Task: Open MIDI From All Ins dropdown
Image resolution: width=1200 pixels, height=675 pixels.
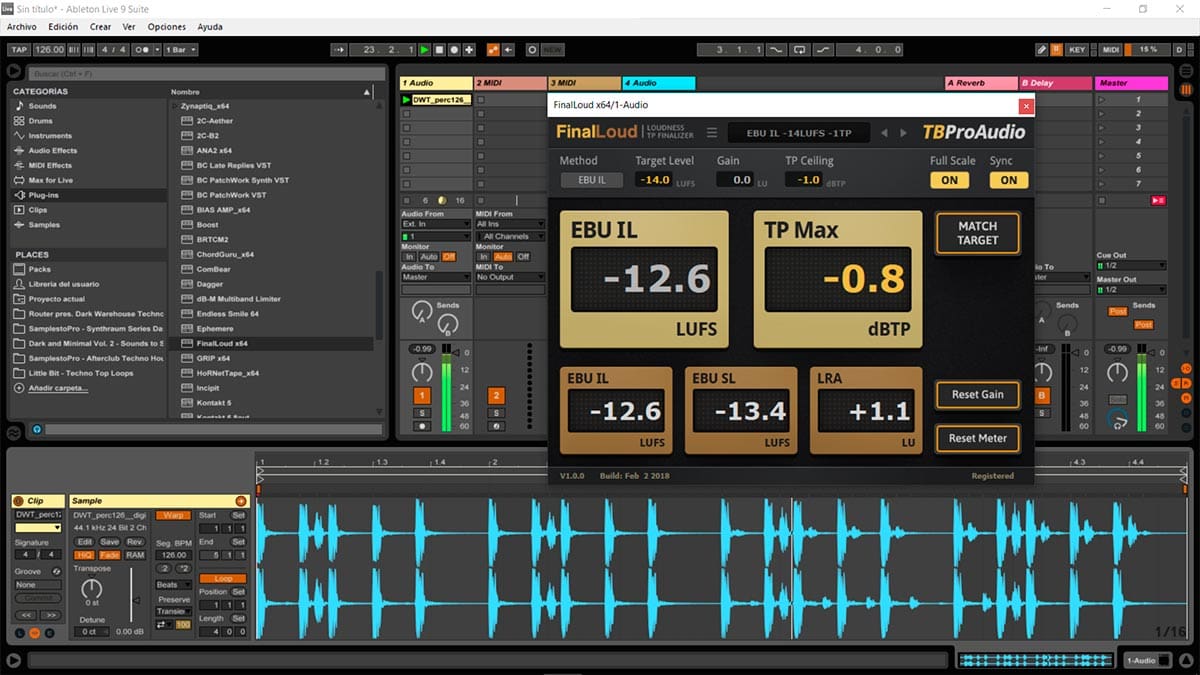Action: coord(510,224)
